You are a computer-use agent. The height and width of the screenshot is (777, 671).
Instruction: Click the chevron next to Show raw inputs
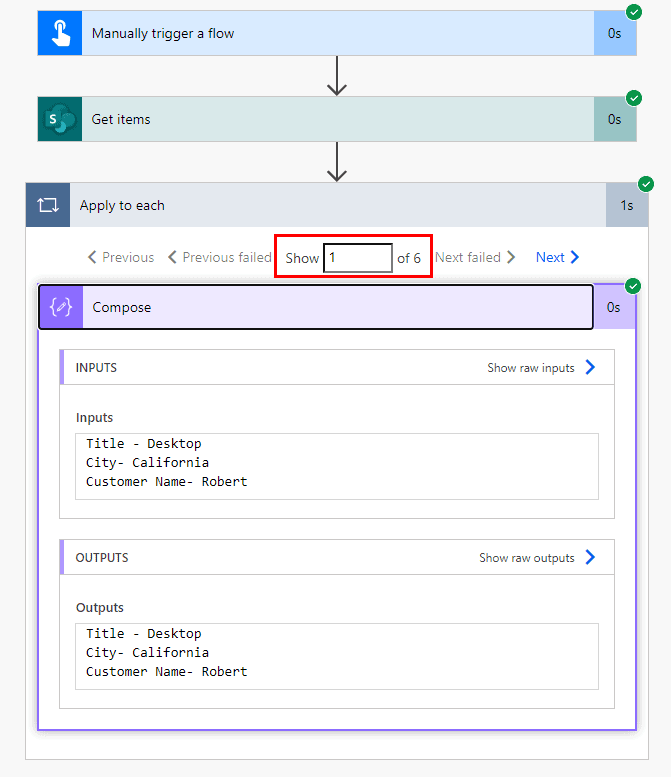pos(590,367)
